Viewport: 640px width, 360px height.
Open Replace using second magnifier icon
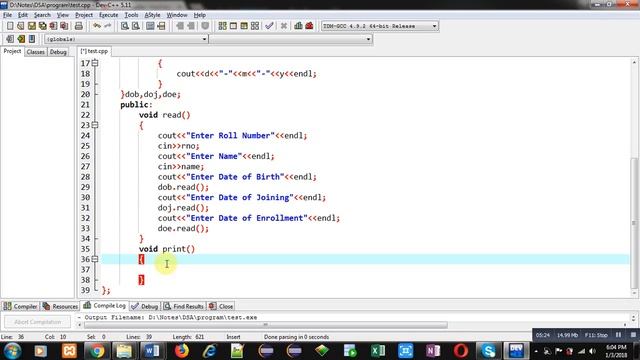click(x=136, y=26)
